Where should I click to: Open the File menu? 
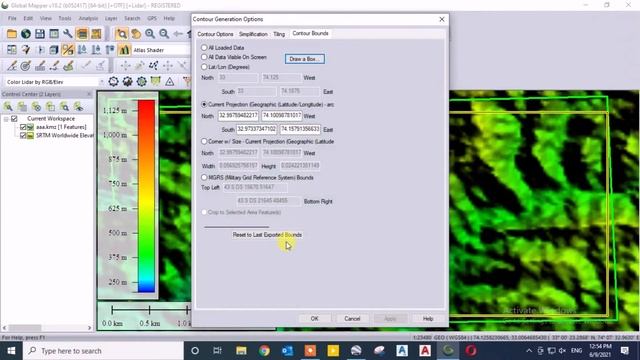tap(12, 18)
